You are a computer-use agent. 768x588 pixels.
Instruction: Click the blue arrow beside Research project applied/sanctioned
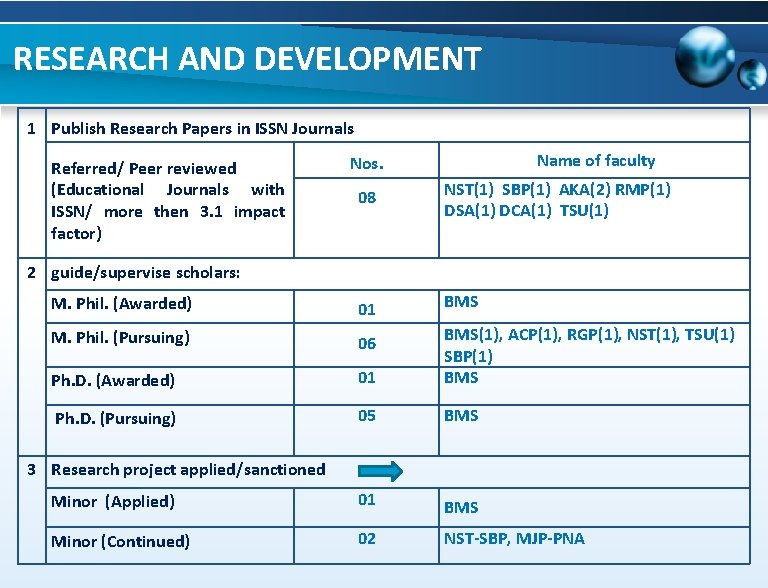click(x=381, y=471)
